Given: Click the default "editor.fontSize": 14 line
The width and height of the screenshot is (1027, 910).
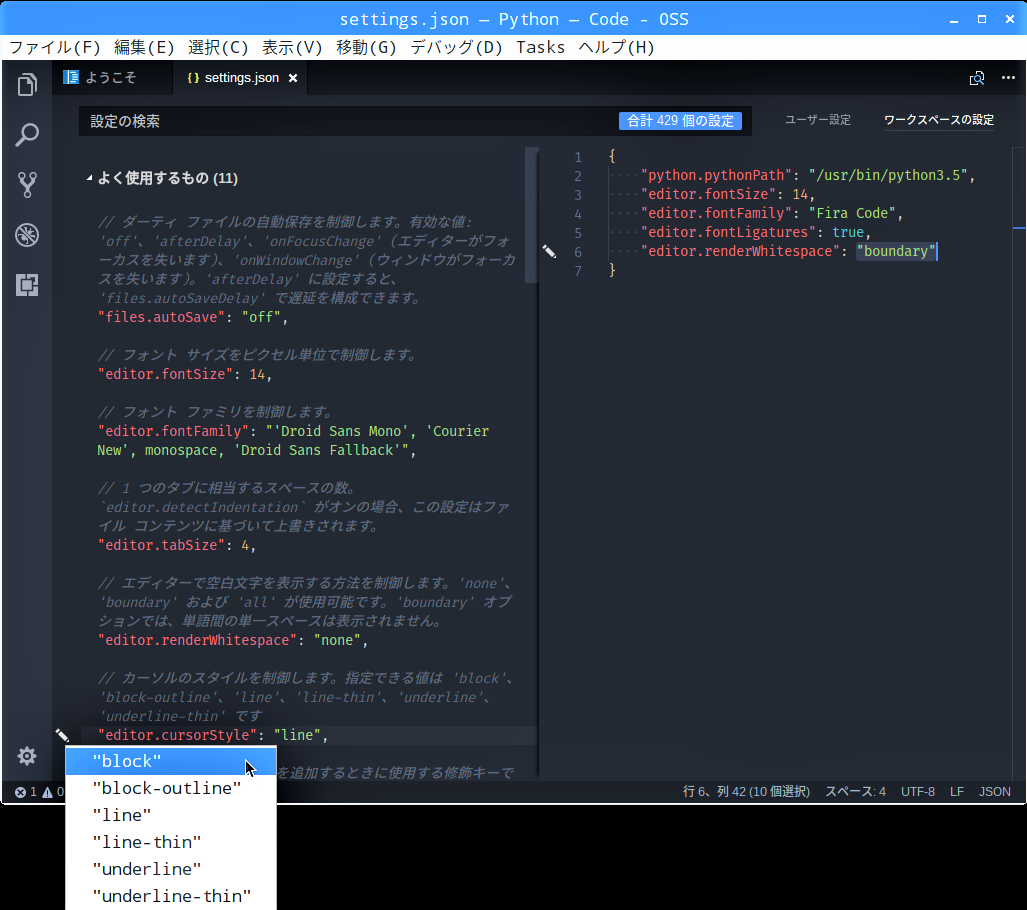Looking at the screenshot, I should point(184,374).
